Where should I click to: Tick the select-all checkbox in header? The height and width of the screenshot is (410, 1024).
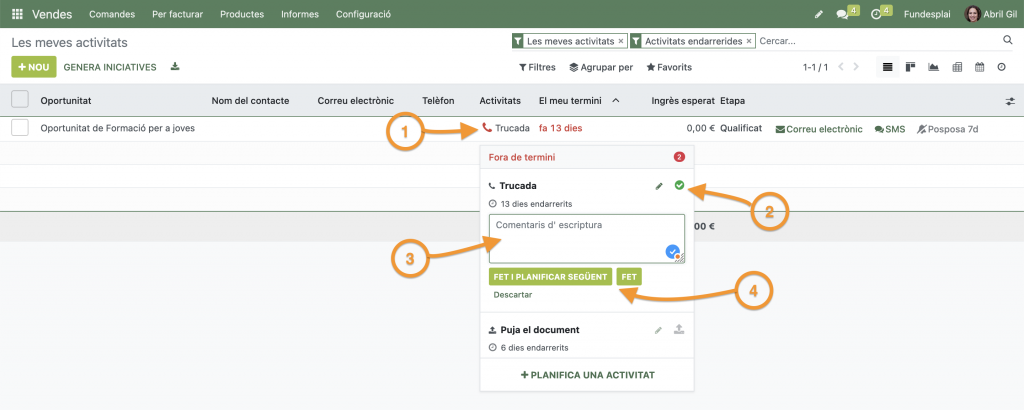(20, 100)
